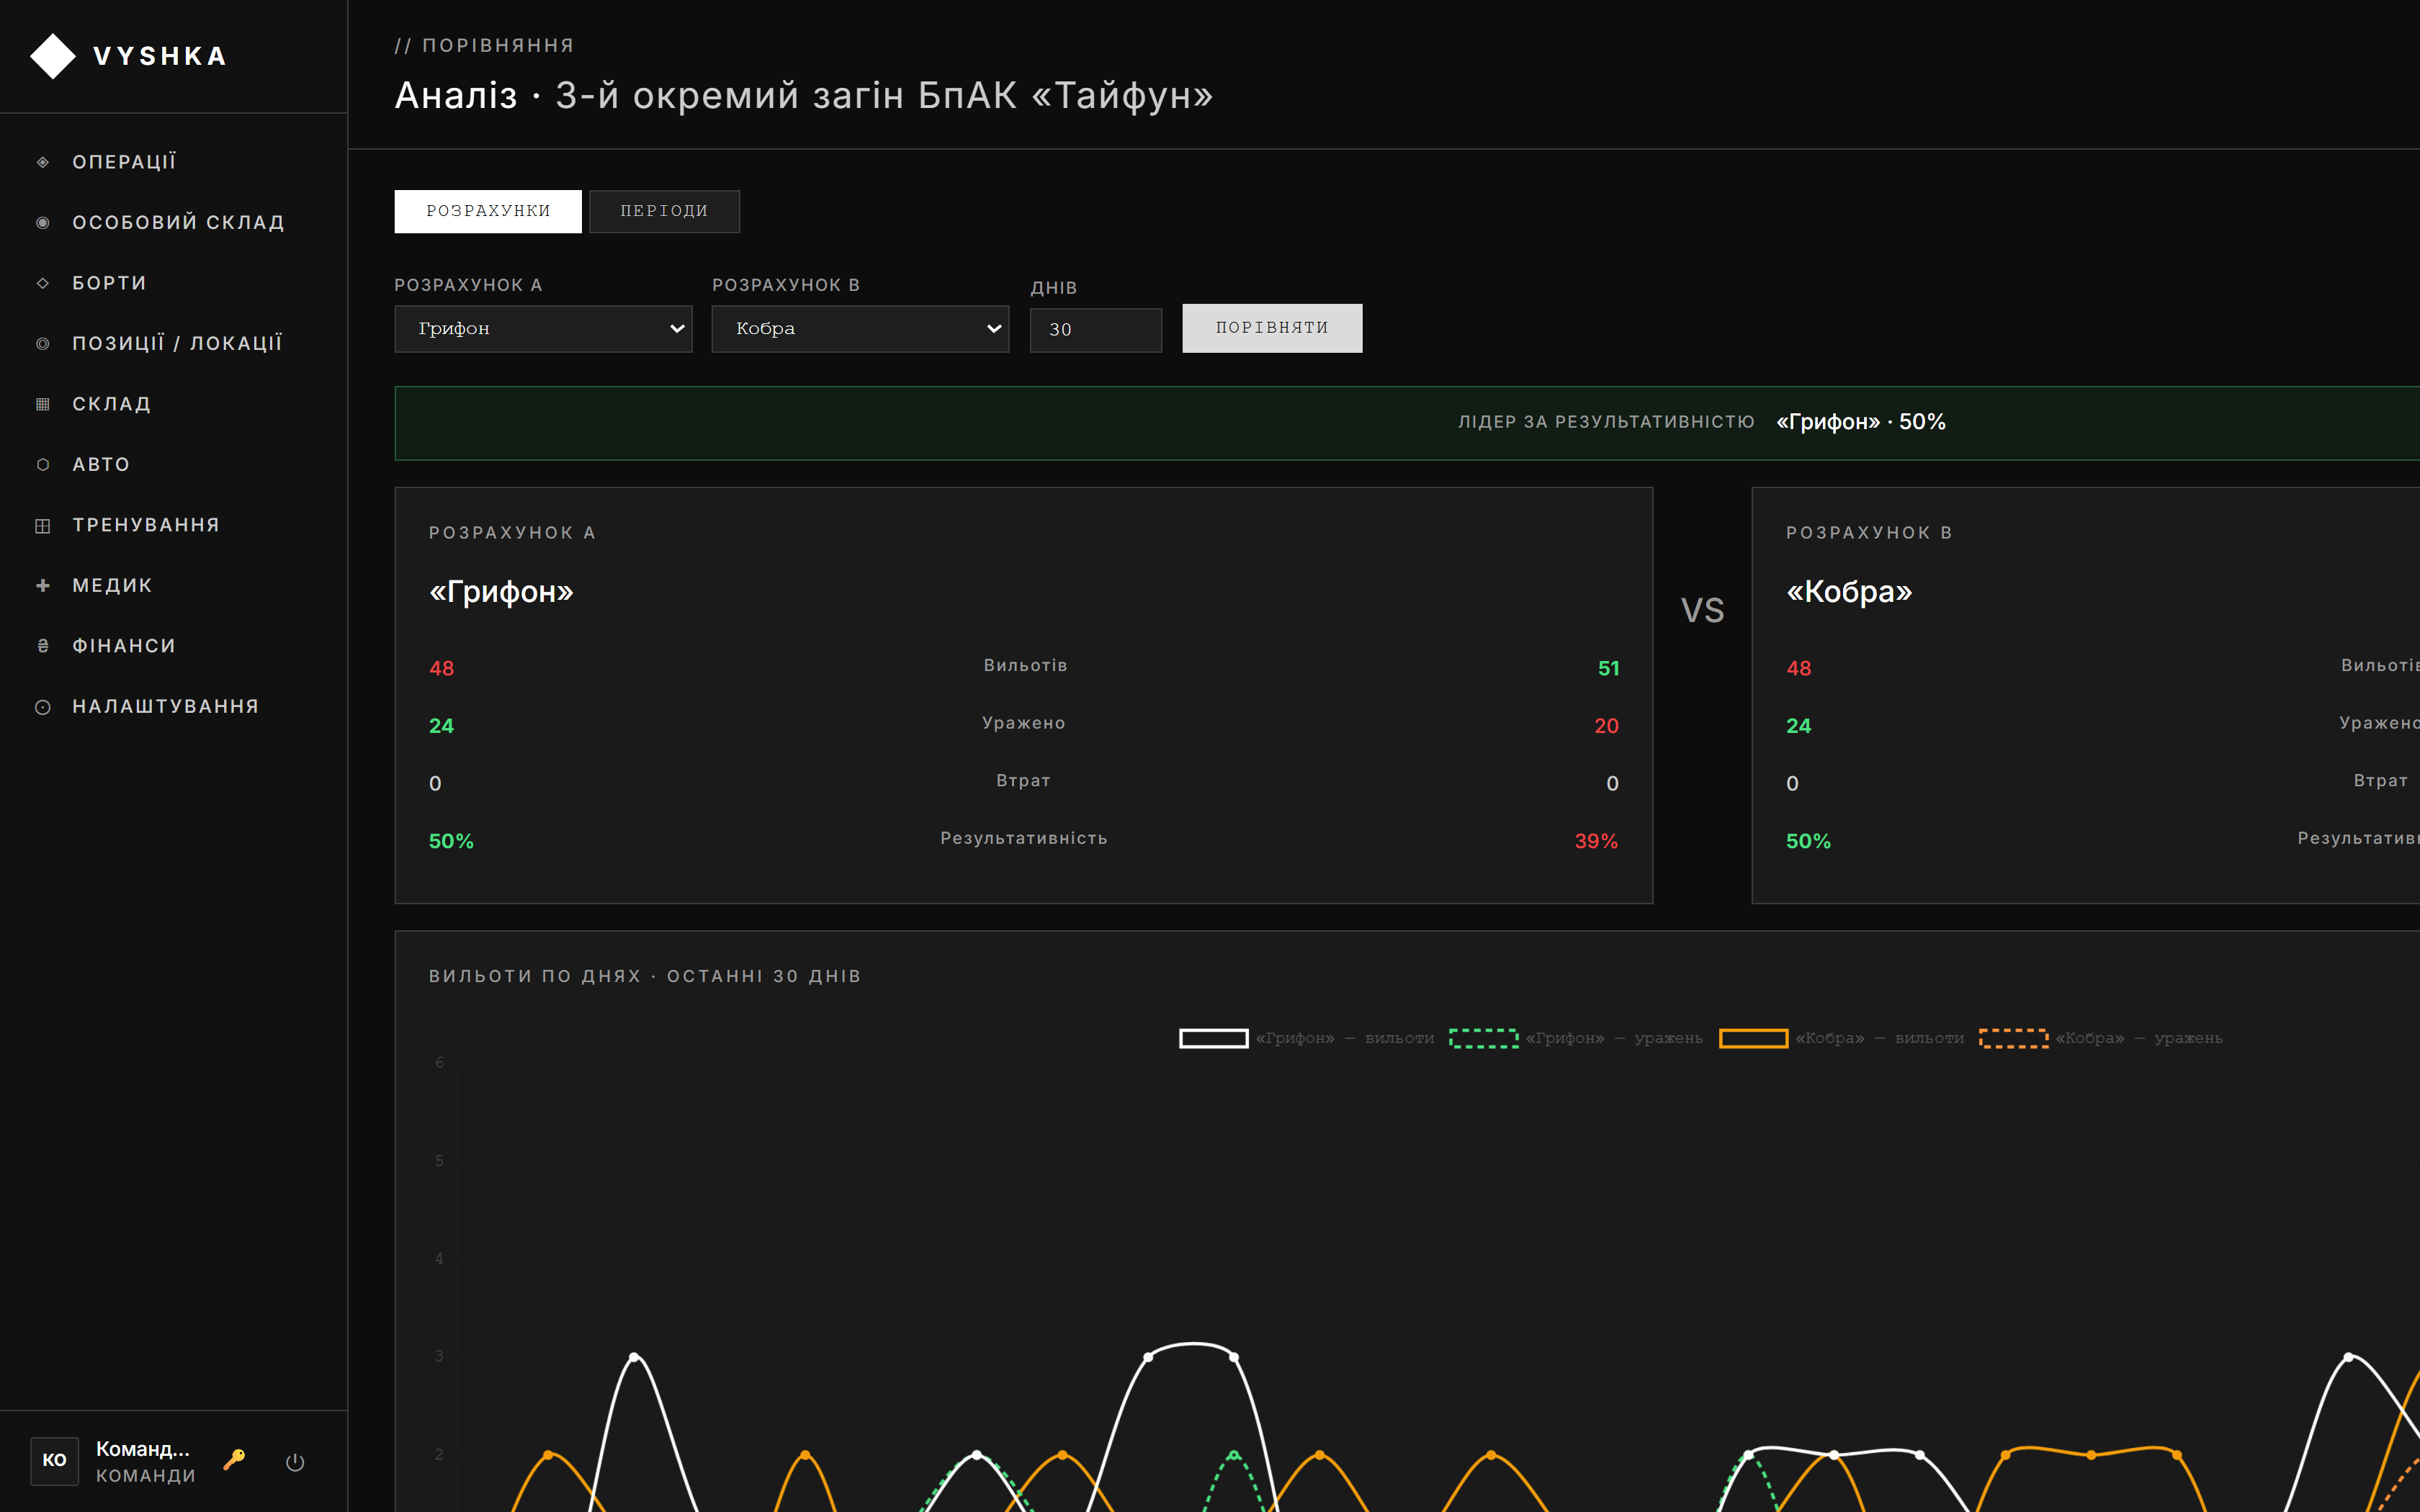Click the Налаштування clock icon
The width and height of the screenshot is (2420, 1512).
pyautogui.click(x=43, y=707)
